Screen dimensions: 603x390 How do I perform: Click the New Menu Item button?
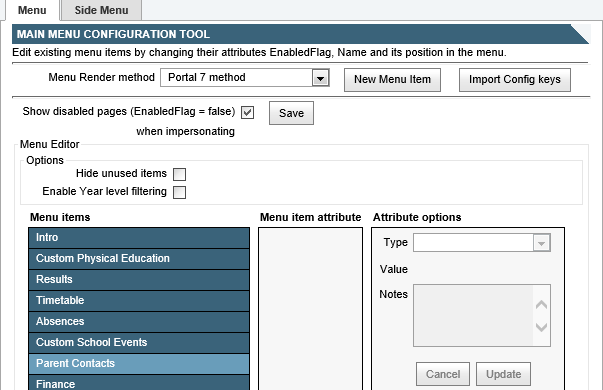point(392,80)
